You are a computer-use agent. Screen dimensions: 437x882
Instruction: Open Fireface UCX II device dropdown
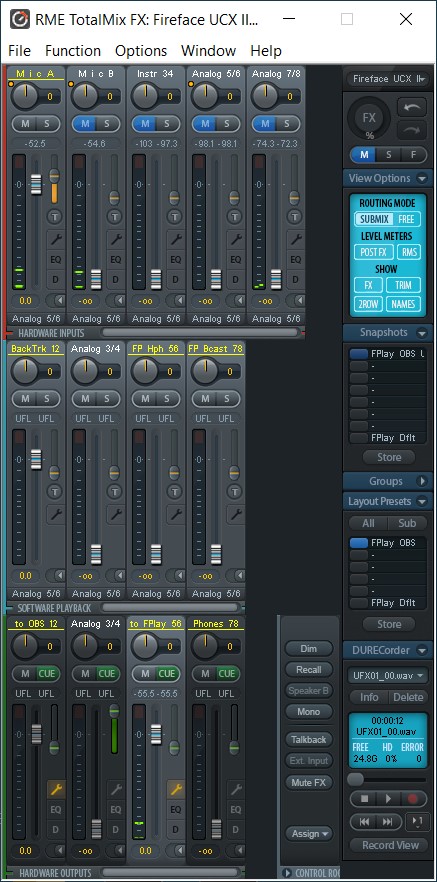[x=388, y=79]
